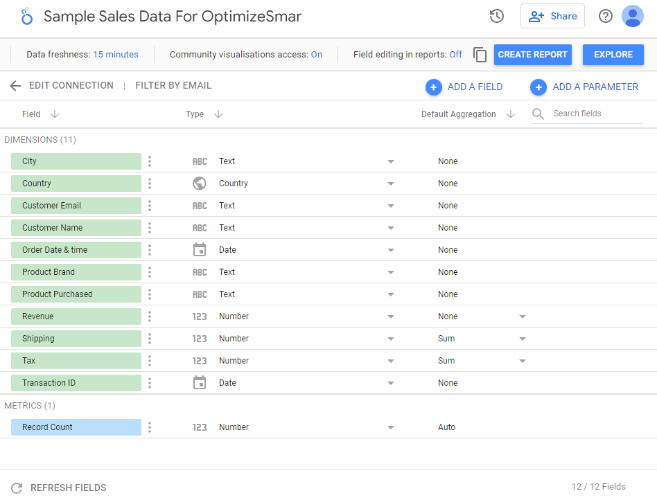Open the three-dot menu for Transaction ID
This screenshot has width=657, height=500.
[x=150, y=383]
